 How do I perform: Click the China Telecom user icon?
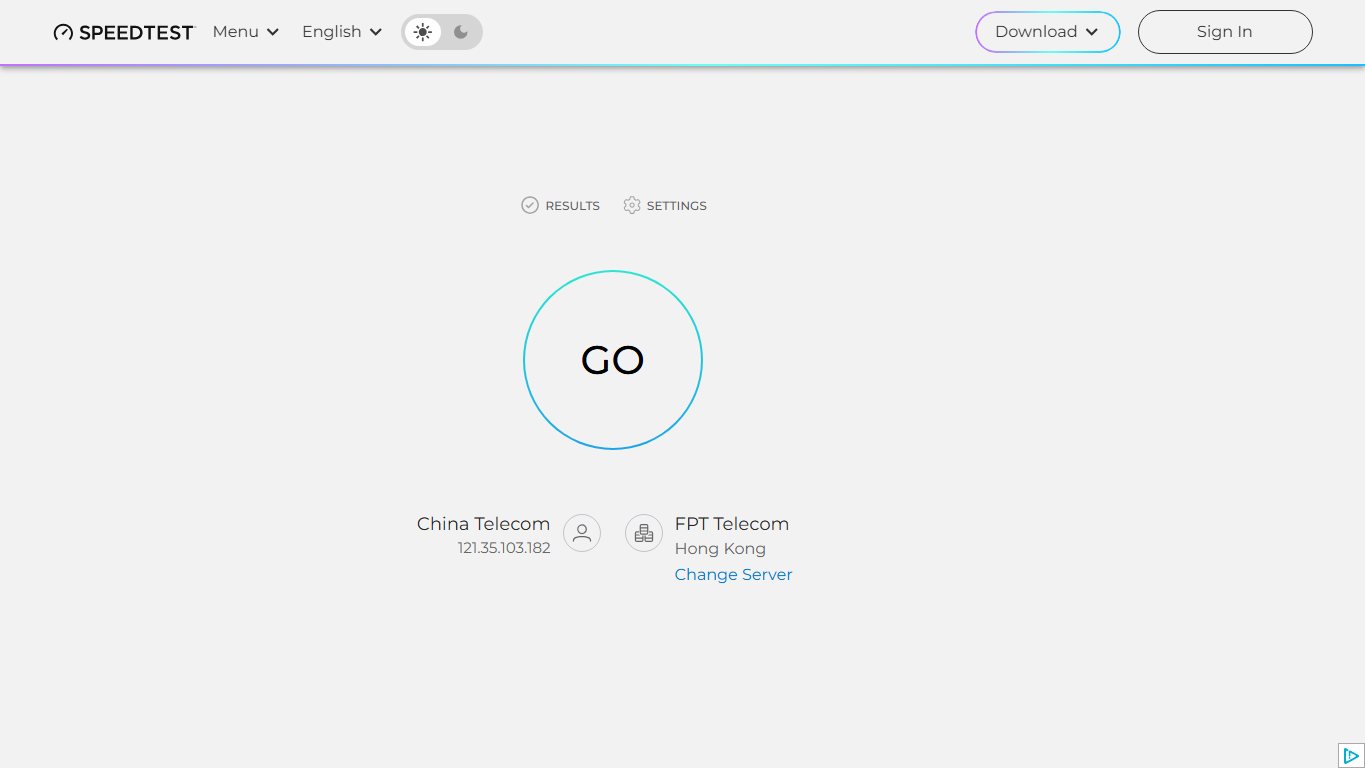click(582, 533)
